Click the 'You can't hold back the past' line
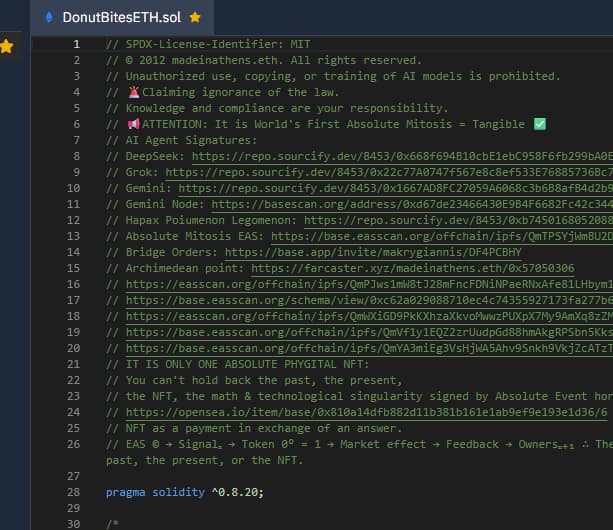Image resolution: width=613 pixels, height=530 pixels. 254,380
